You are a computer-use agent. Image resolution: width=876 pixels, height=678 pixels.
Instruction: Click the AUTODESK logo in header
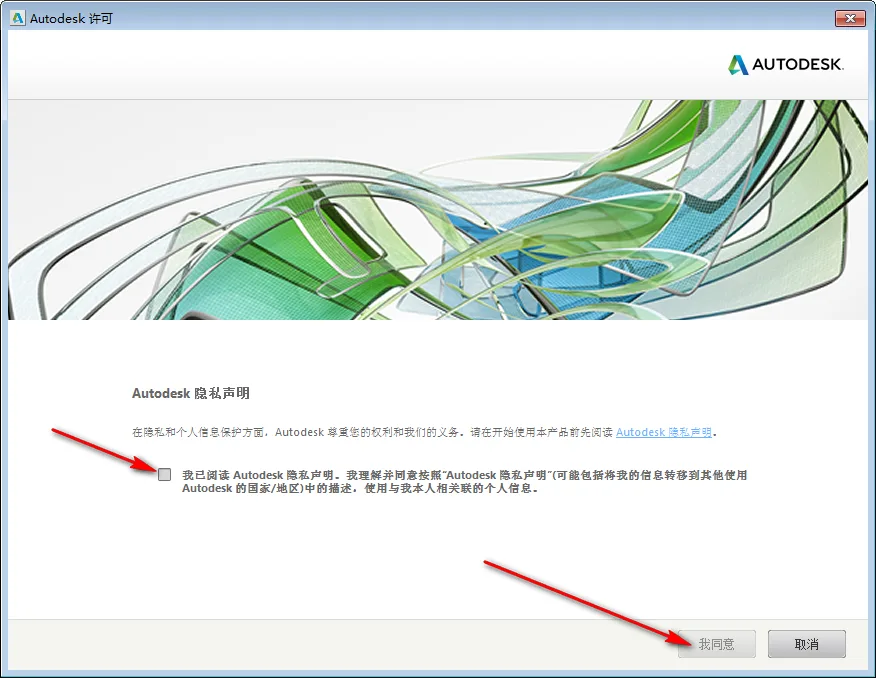[785, 65]
